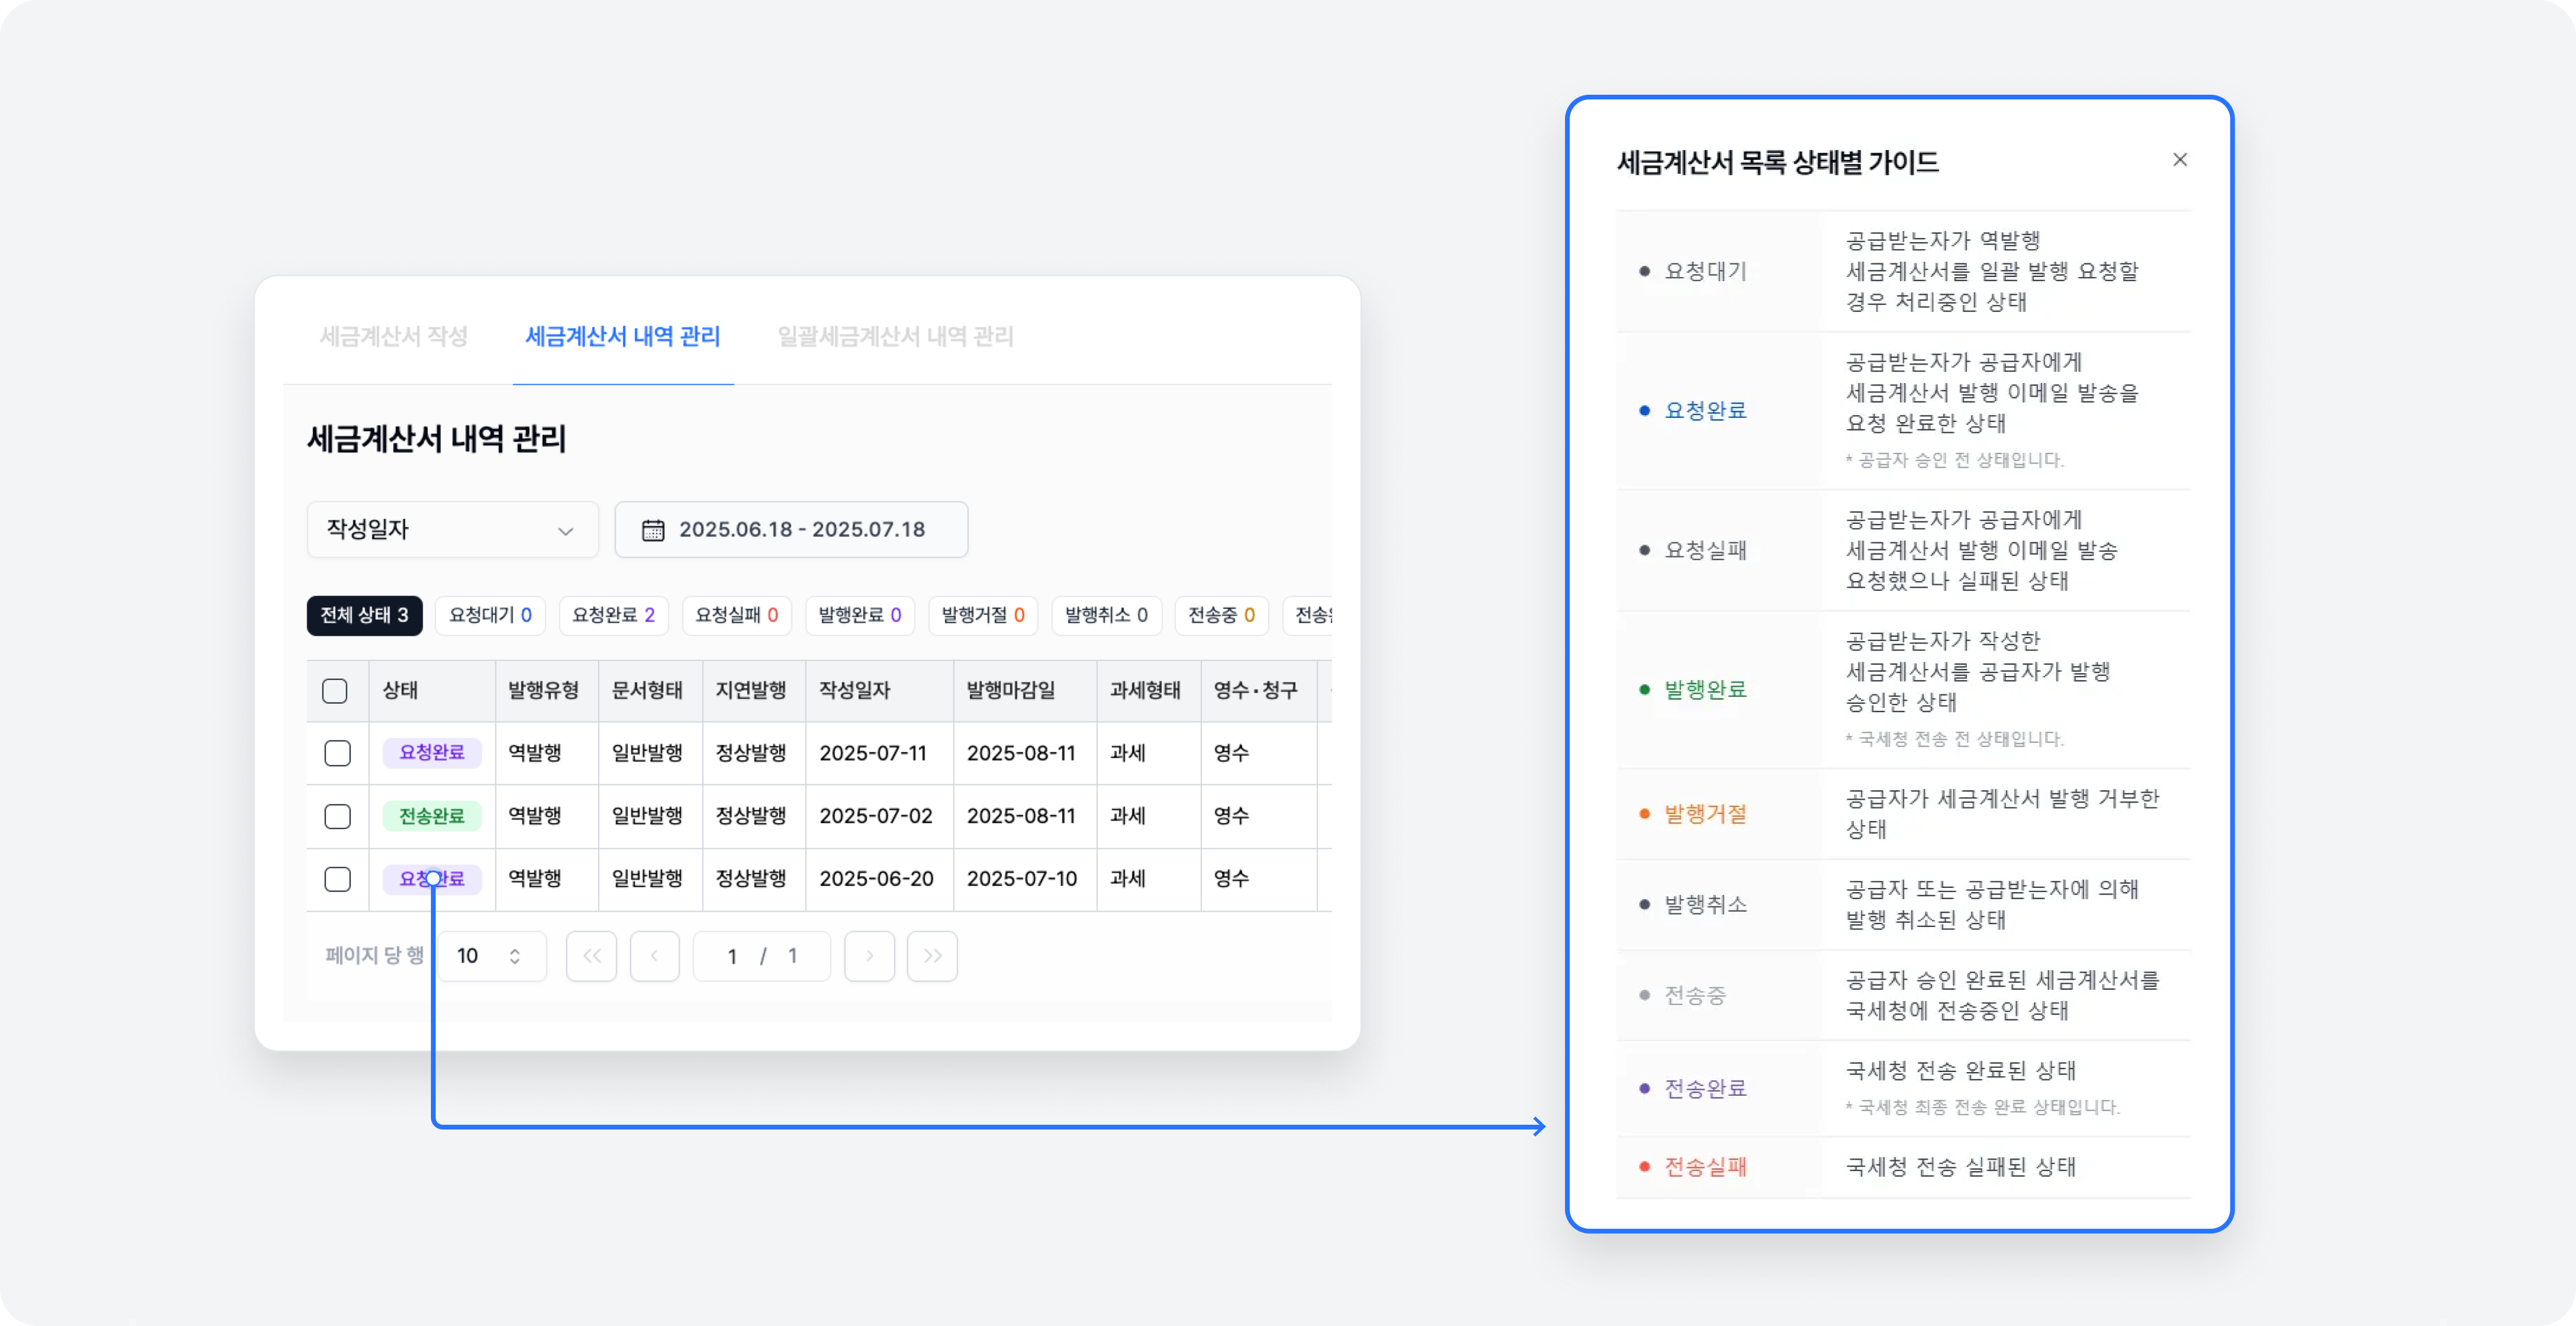Open the 2025.06.18 - 2025.07.18 date range selector

pyautogui.click(x=791, y=529)
